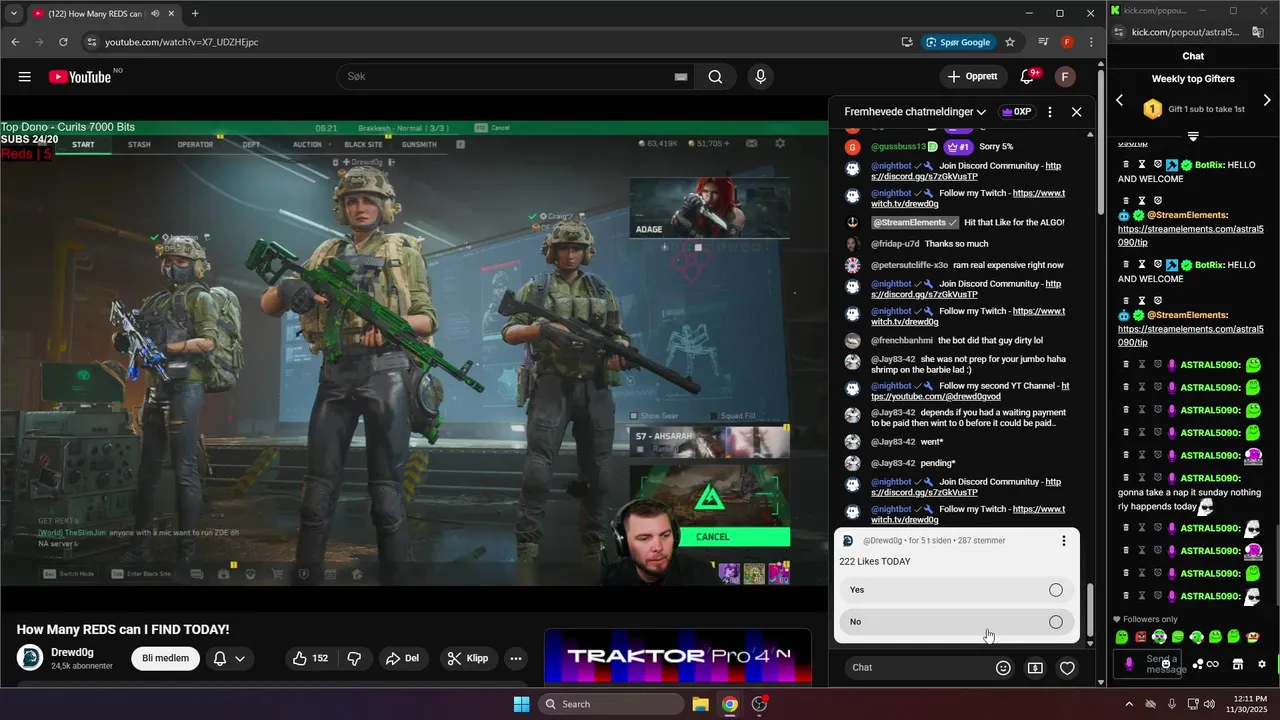
Task: Click the Kick infinity icon
Action: (1213, 664)
